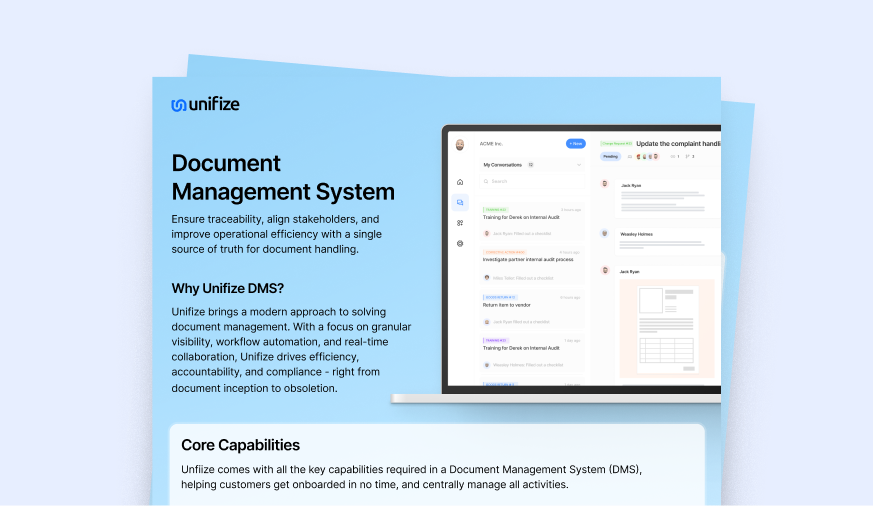This screenshot has height=506, width=873.
Task: Click the Pending status badge
Action: pyautogui.click(x=610, y=157)
